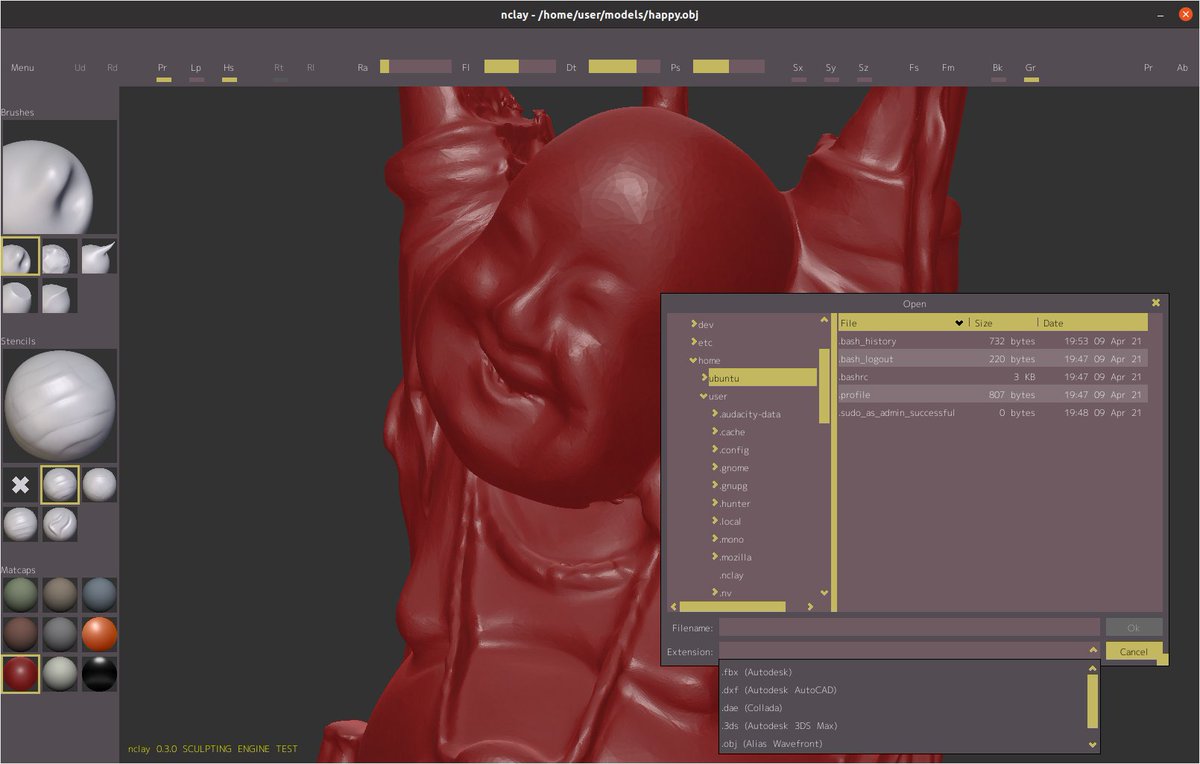Screen dimensions: 1200x764
Task: Open the Menu in top toolbar
Action: 22,68
